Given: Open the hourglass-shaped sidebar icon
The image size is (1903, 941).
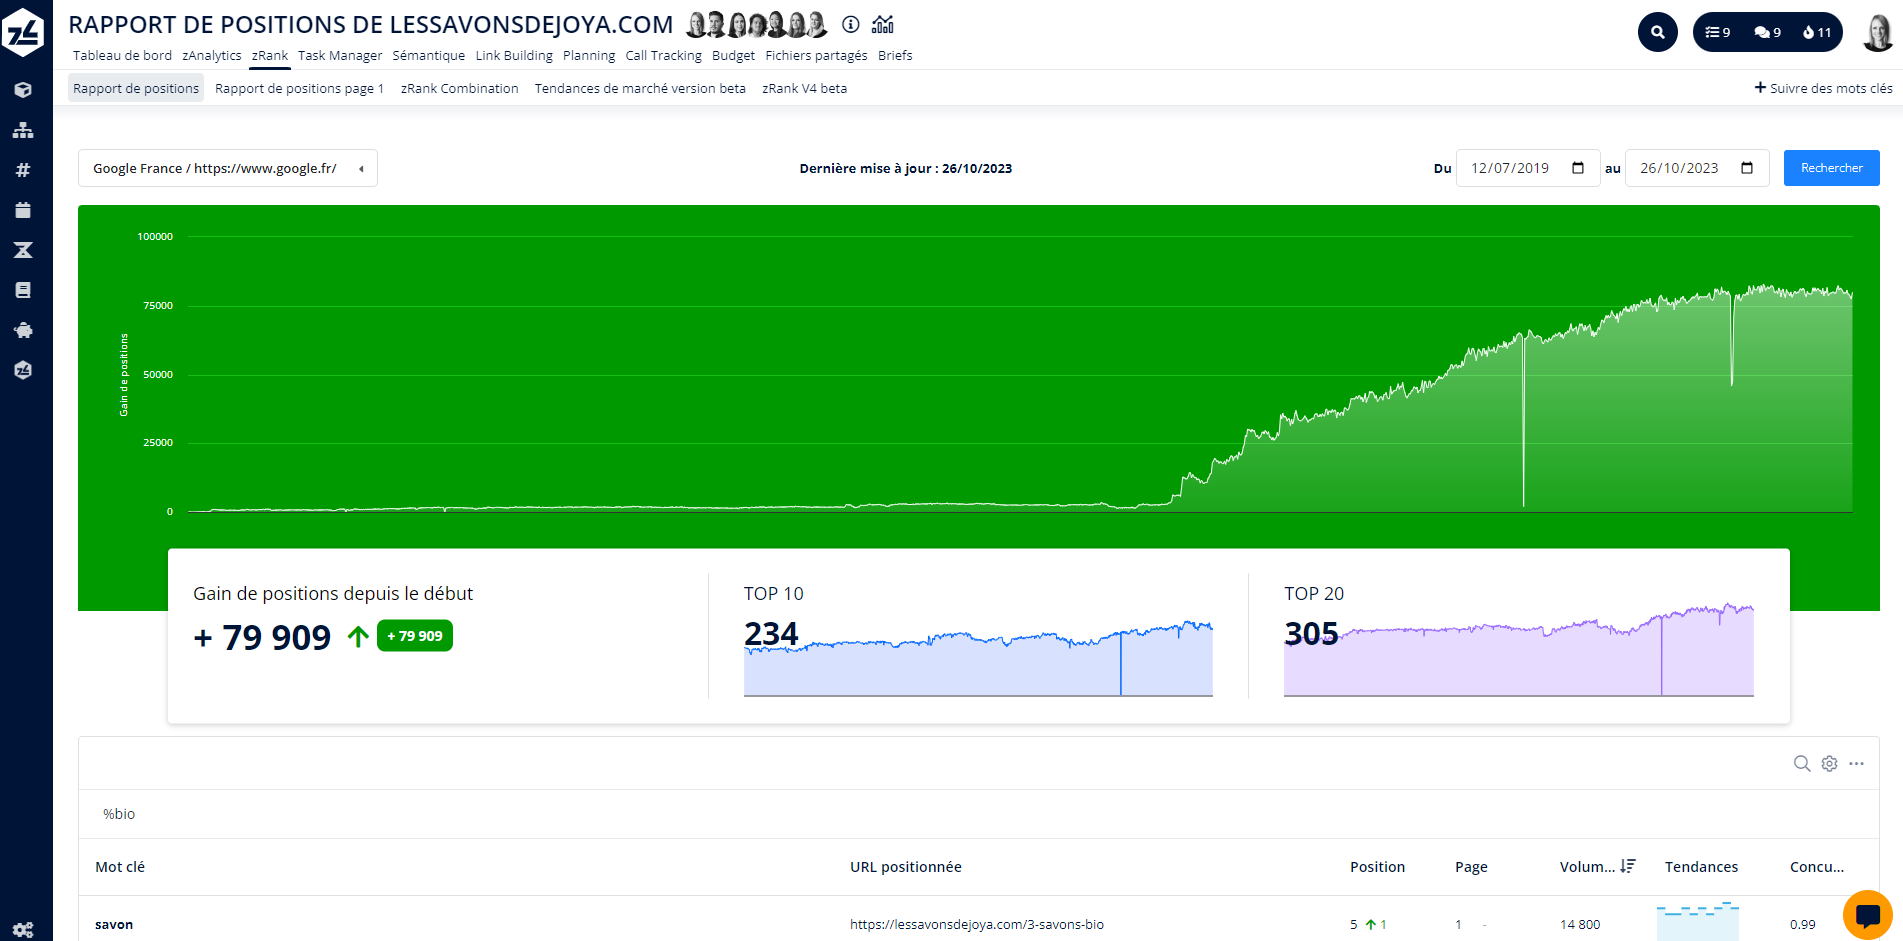Looking at the screenshot, I should (x=23, y=250).
